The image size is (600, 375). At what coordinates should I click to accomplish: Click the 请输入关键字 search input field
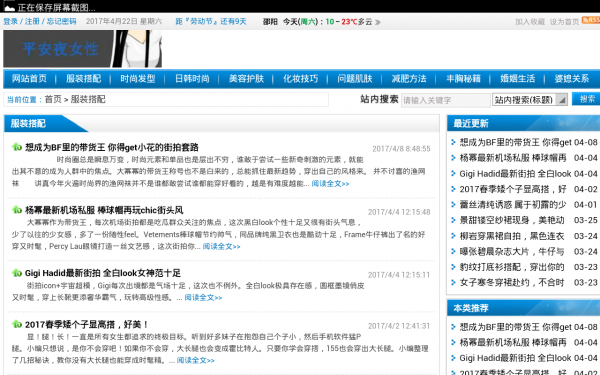pyautogui.click(x=445, y=100)
